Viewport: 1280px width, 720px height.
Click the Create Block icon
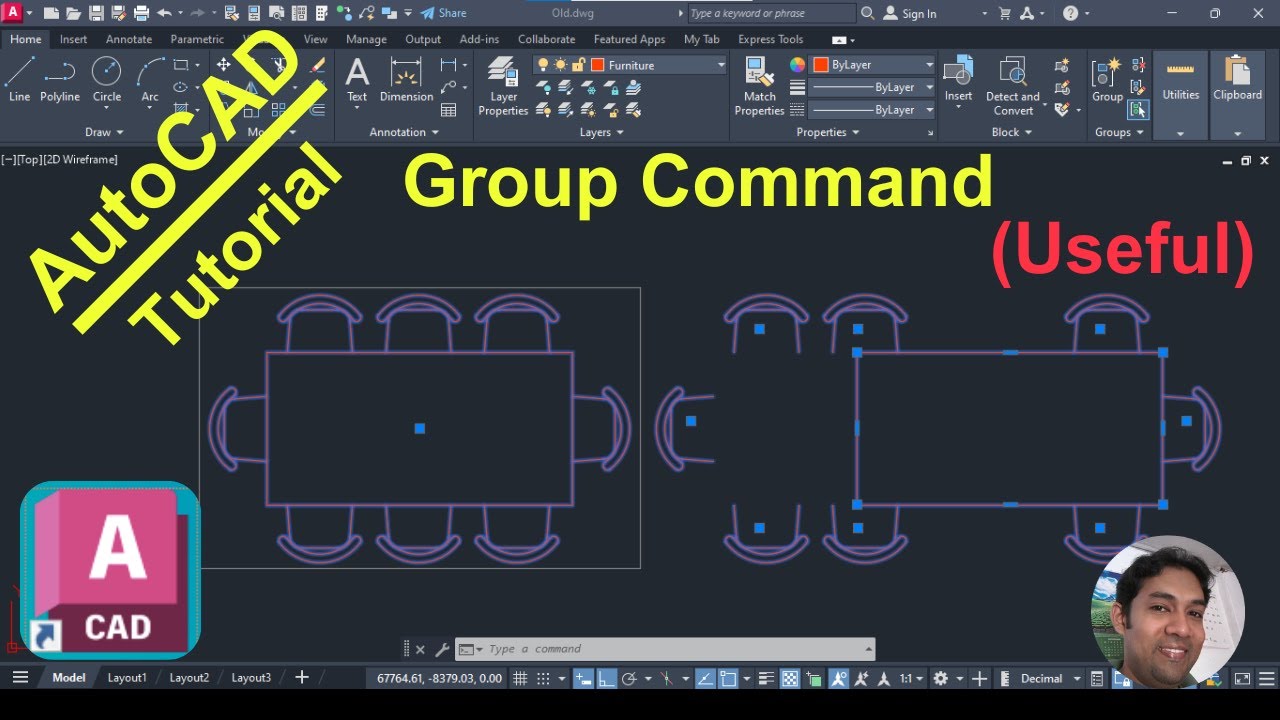click(x=1062, y=65)
